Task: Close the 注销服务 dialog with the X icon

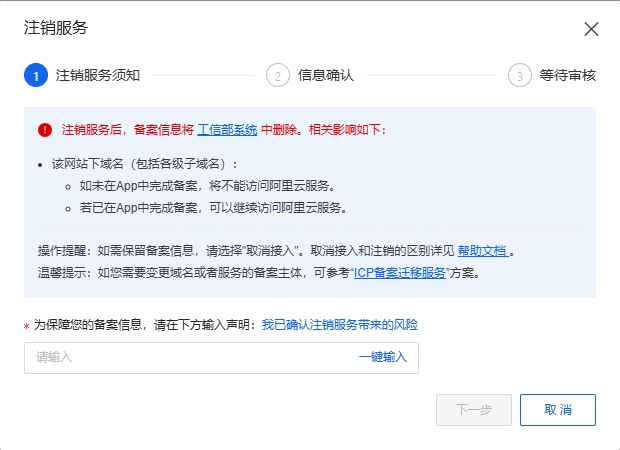Action: (x=591, y=29)
